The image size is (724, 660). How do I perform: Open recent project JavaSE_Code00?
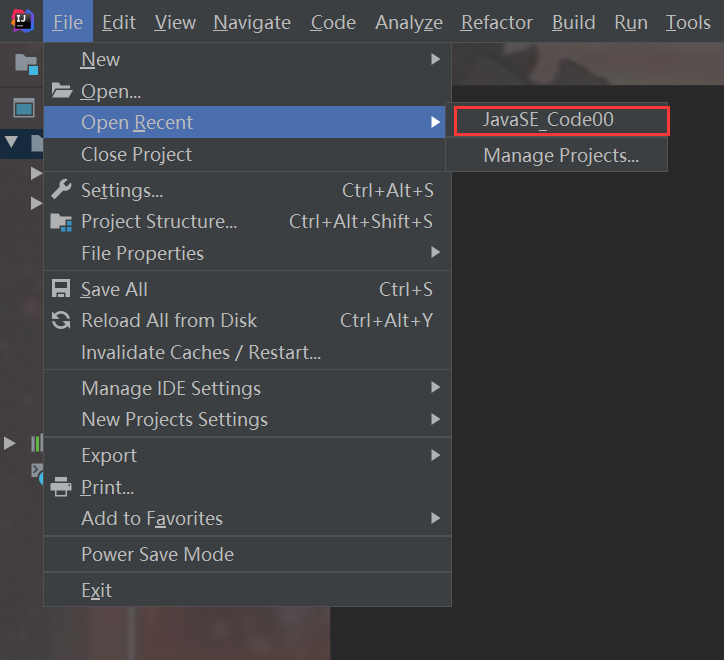548,120
